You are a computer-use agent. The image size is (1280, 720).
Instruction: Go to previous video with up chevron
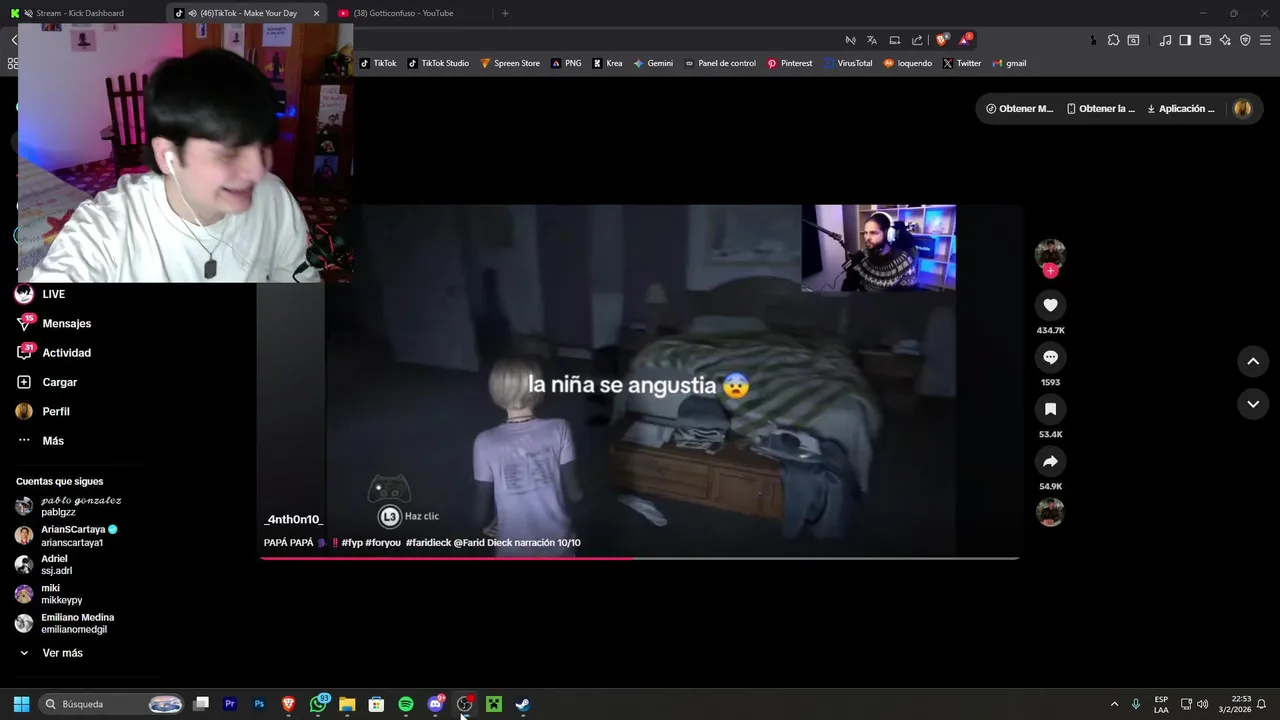[x=1253, y=361]
